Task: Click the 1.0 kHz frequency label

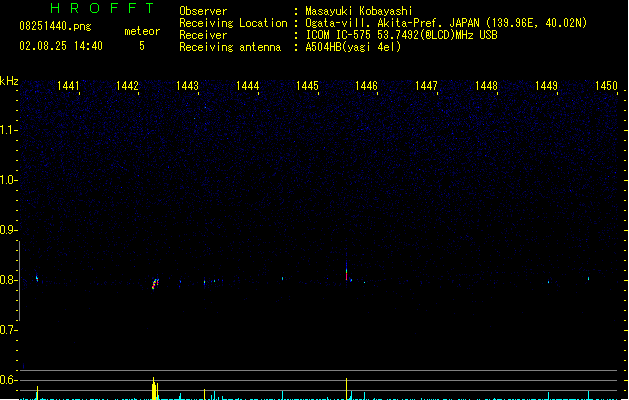Action: [x=8, y=180]
